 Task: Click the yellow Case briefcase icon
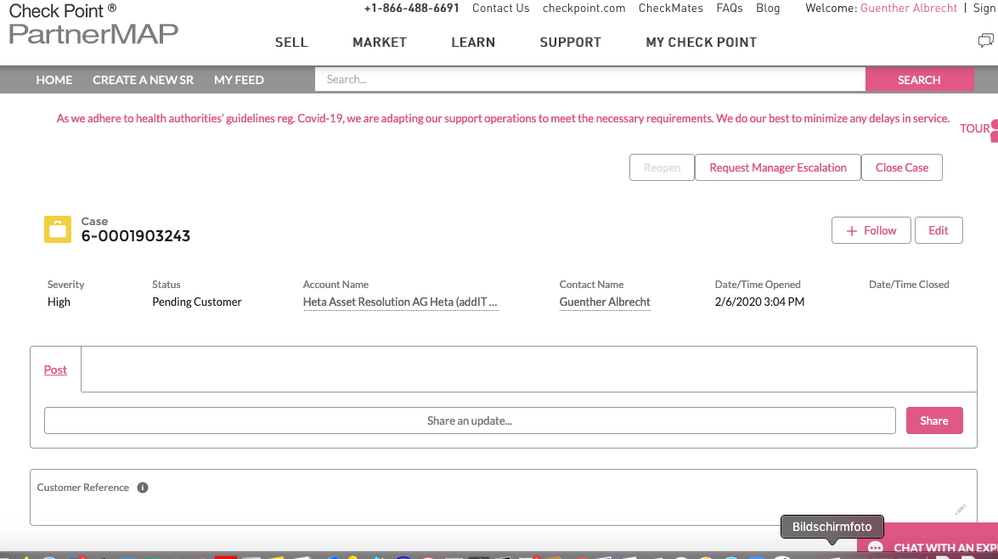tap(57, 230)
